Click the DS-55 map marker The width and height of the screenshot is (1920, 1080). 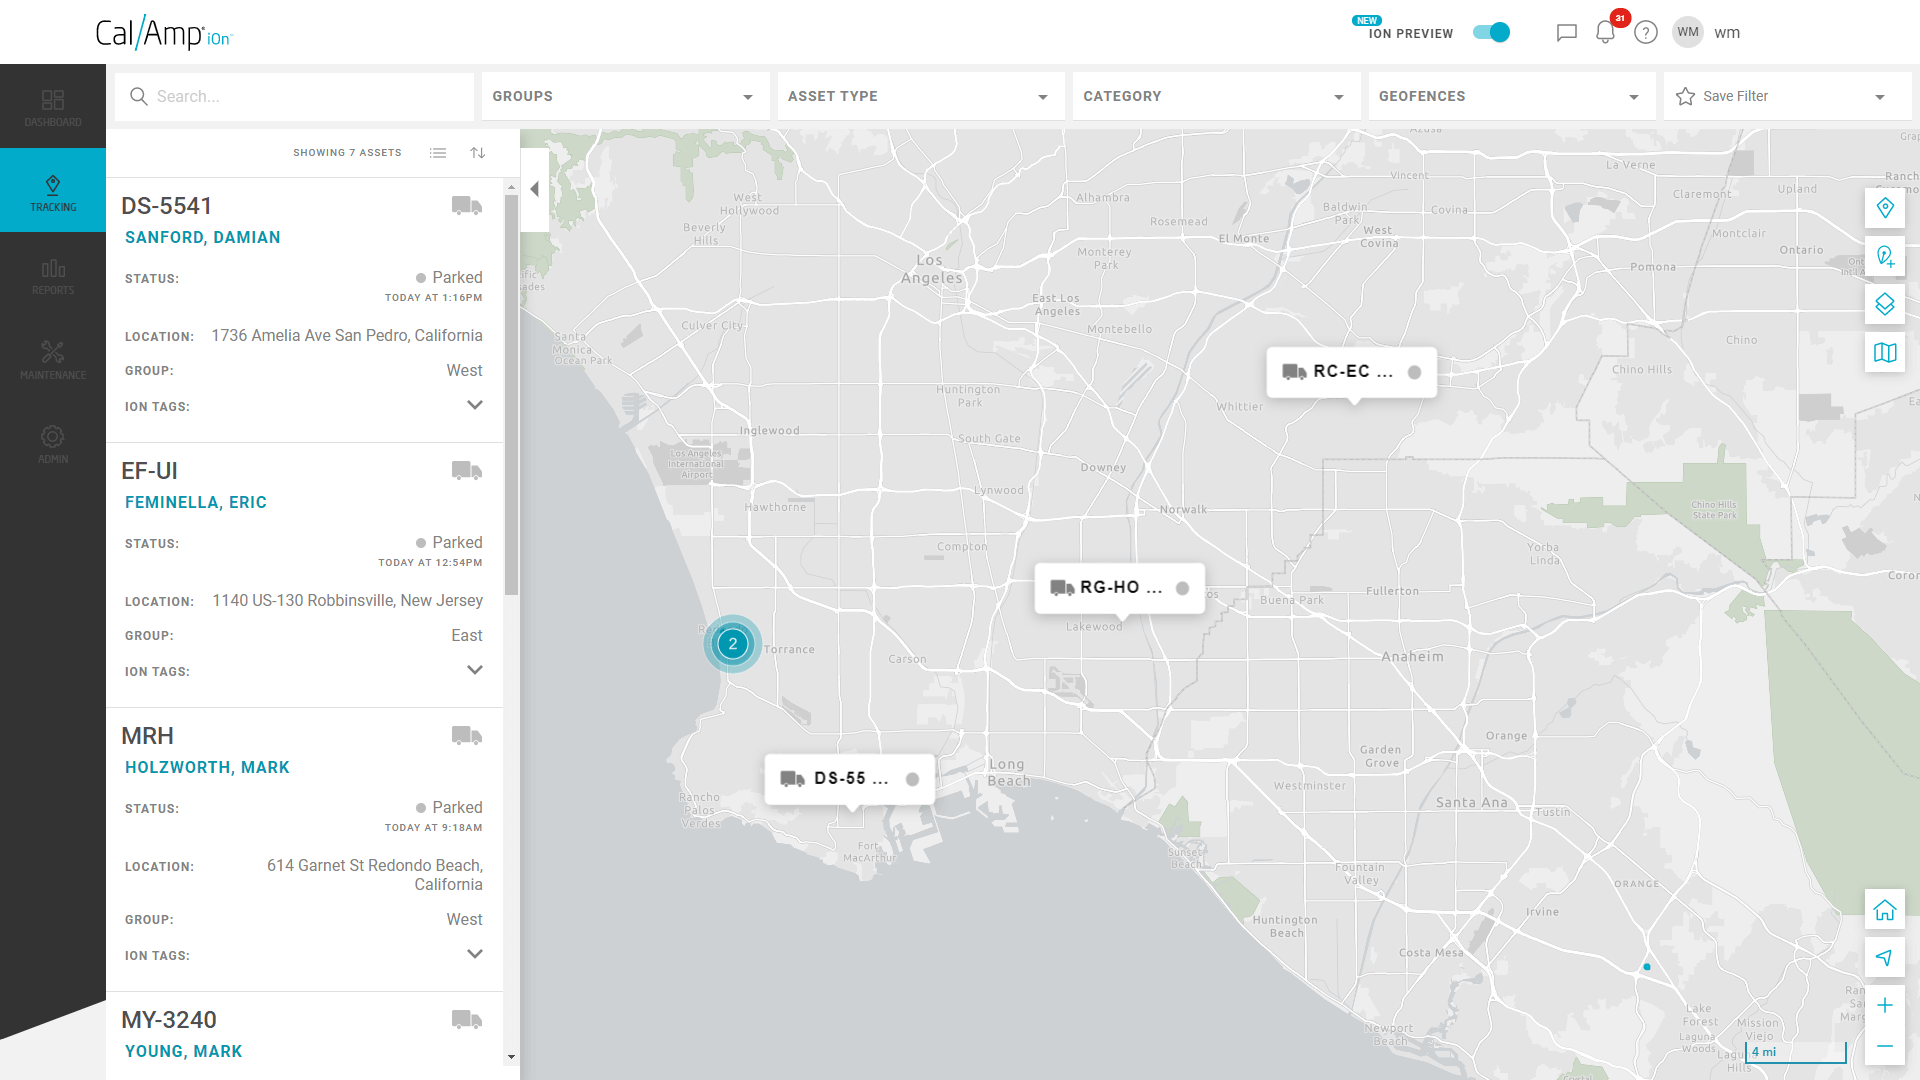coord(849,778)
